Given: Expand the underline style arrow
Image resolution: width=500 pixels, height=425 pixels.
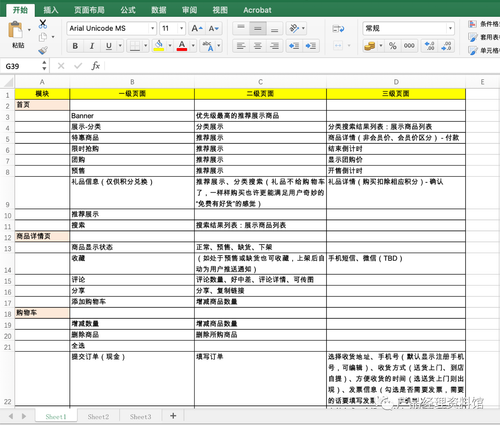Looking at the screenshot, I should point(120,46).
